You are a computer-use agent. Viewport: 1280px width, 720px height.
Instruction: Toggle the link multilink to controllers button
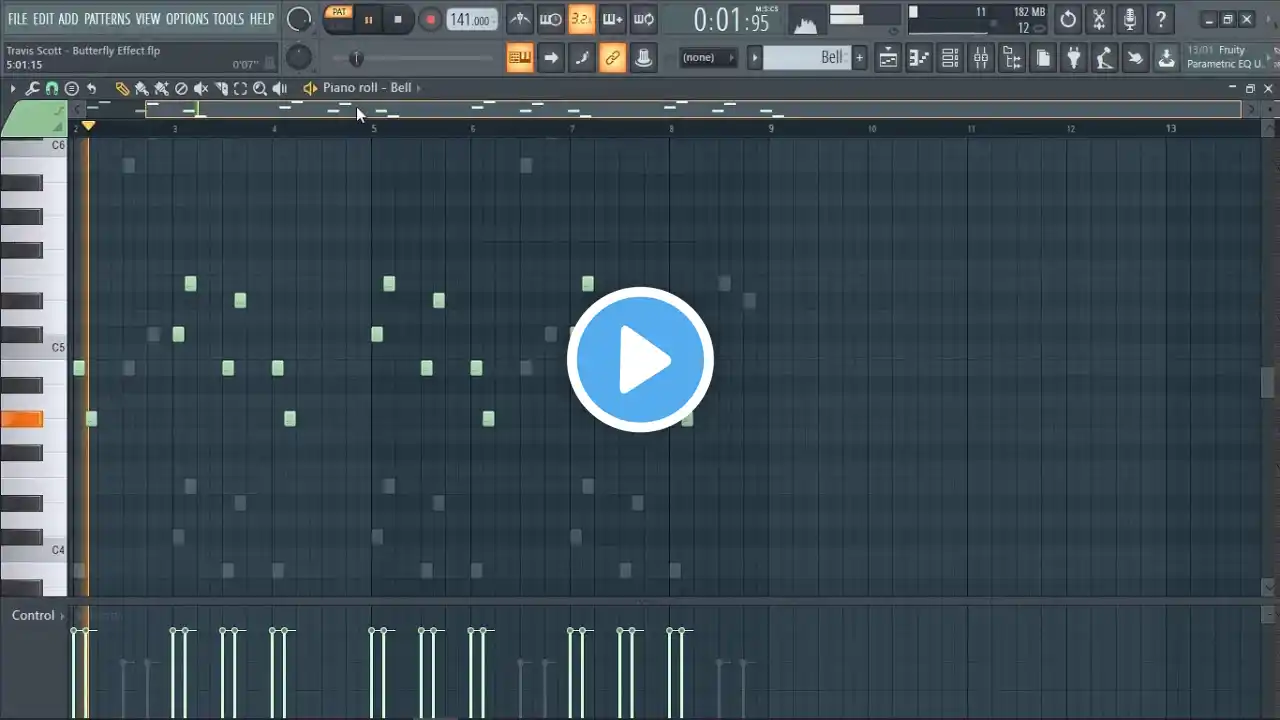[x=612, y=58]
